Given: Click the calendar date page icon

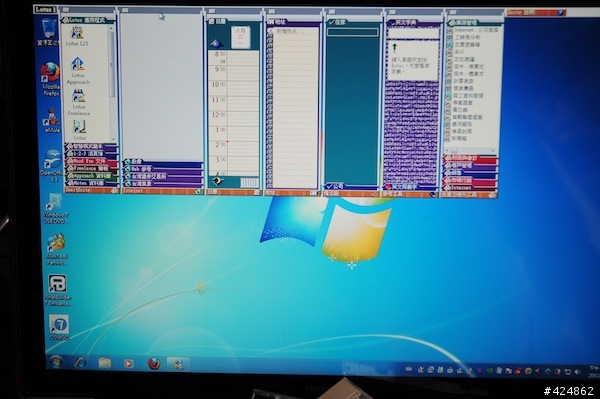Looking at the screenshot, I should pos(241,37).
